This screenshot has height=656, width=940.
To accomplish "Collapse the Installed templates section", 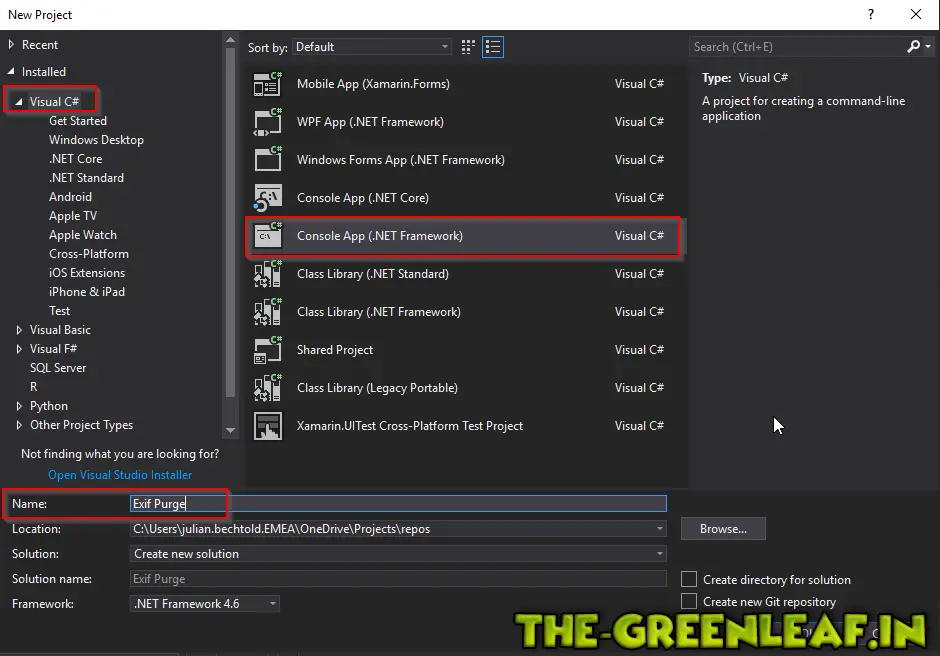I will [12, 72].
